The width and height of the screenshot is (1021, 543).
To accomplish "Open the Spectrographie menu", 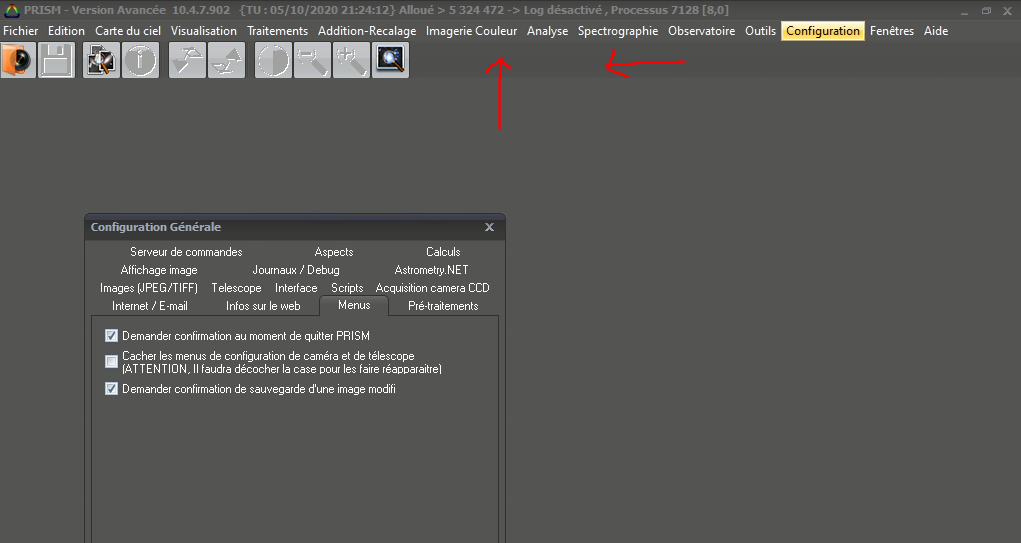I will [617, 31].
